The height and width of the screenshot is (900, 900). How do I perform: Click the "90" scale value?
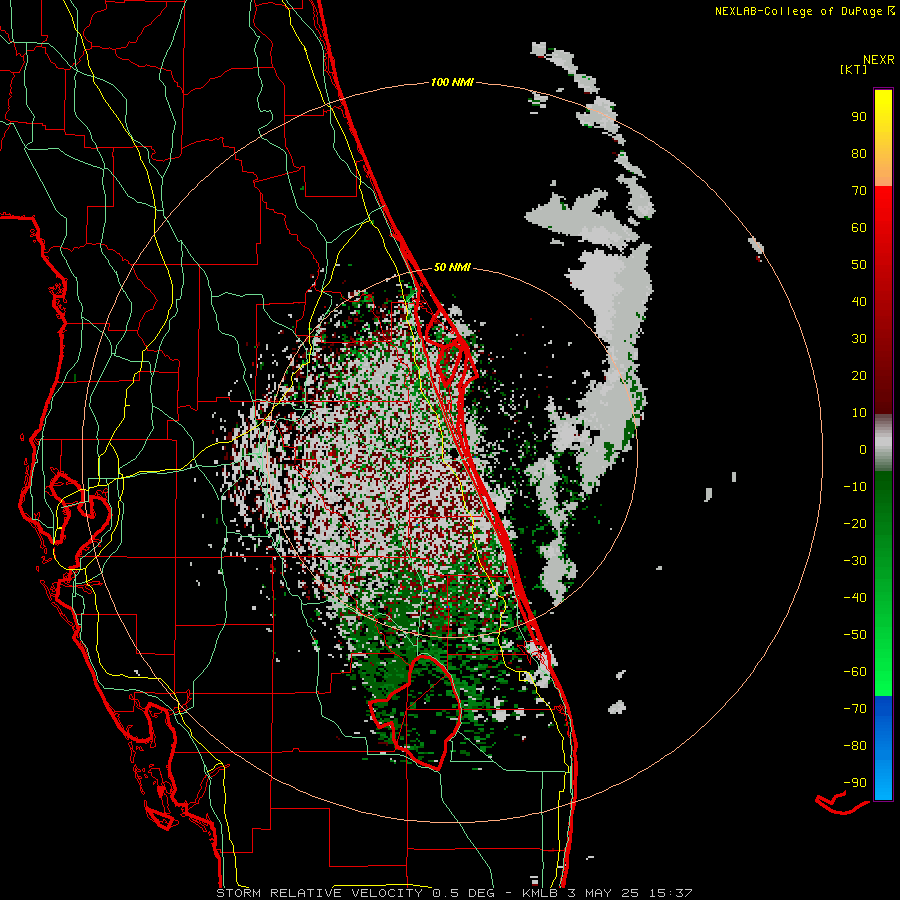pyautogui.click(x=859, y=117)
